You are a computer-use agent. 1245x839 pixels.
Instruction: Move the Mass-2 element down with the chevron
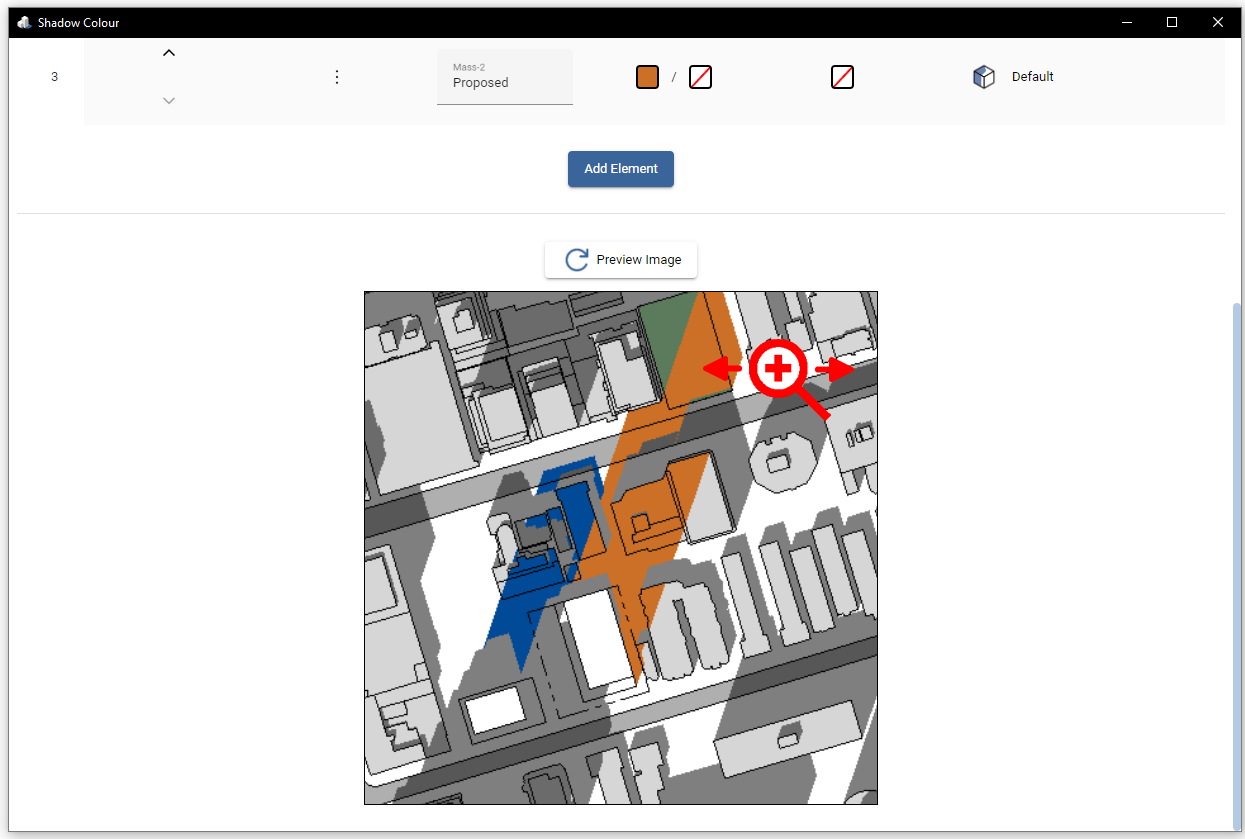(168, 100)
